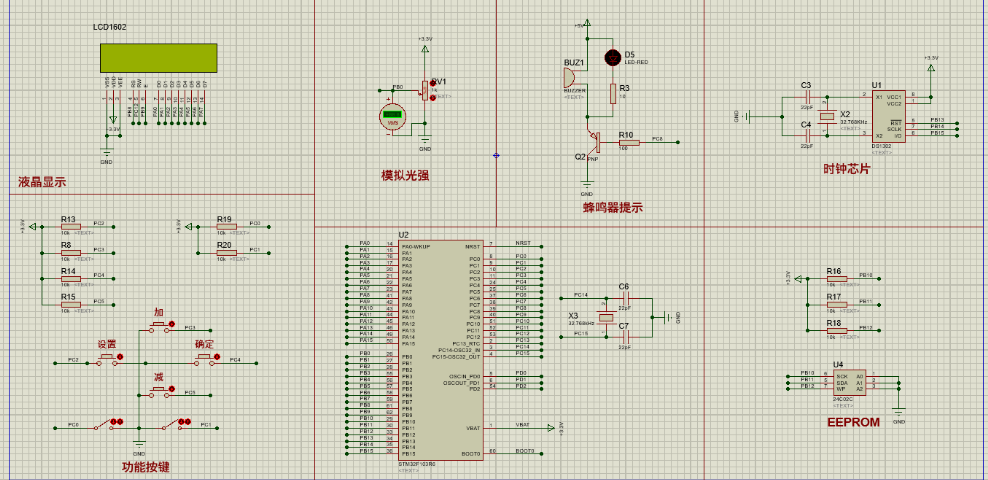Image resolution: width=988 pixels, height=480 pixels.
Task: Click the EEPROM section label
Action: coord(853,423)
